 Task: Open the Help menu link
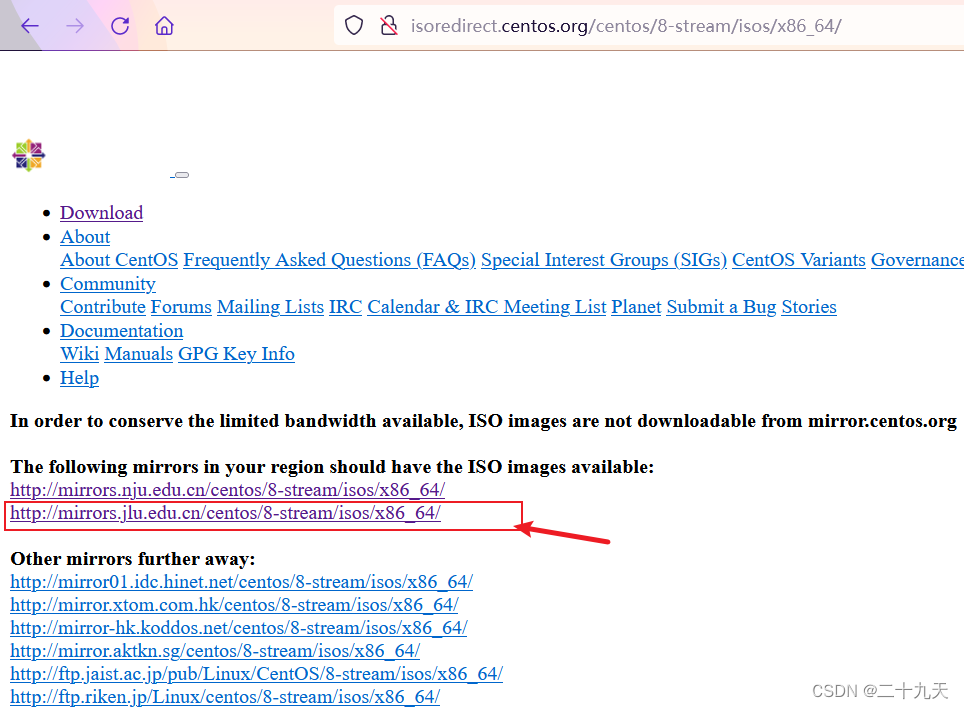pyautogui.click(x=79, y=378)
